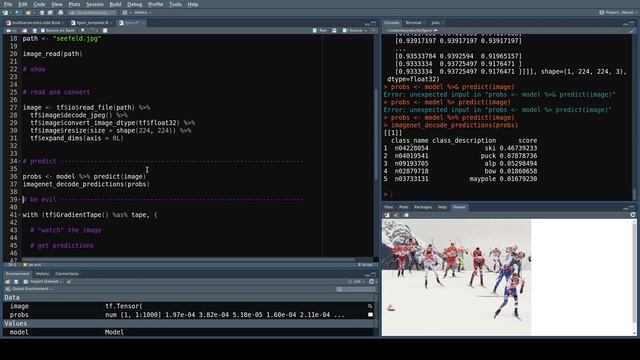The width and height of the screenshot is (640, 360).
Task: Switch to the first Rmd source tab
Action: [x=36, y=23]
